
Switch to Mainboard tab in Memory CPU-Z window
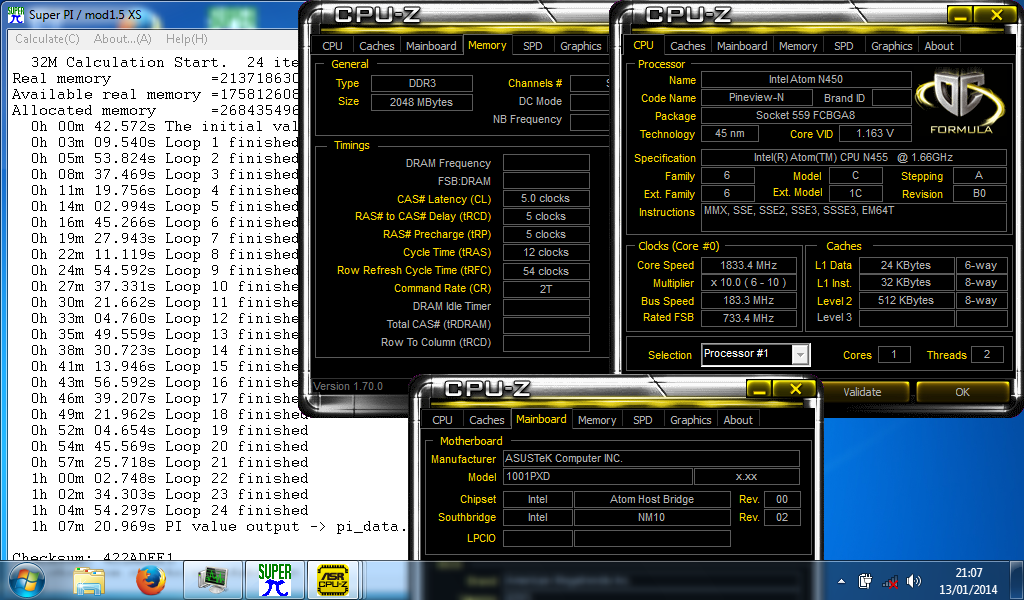tap(431, 46)
